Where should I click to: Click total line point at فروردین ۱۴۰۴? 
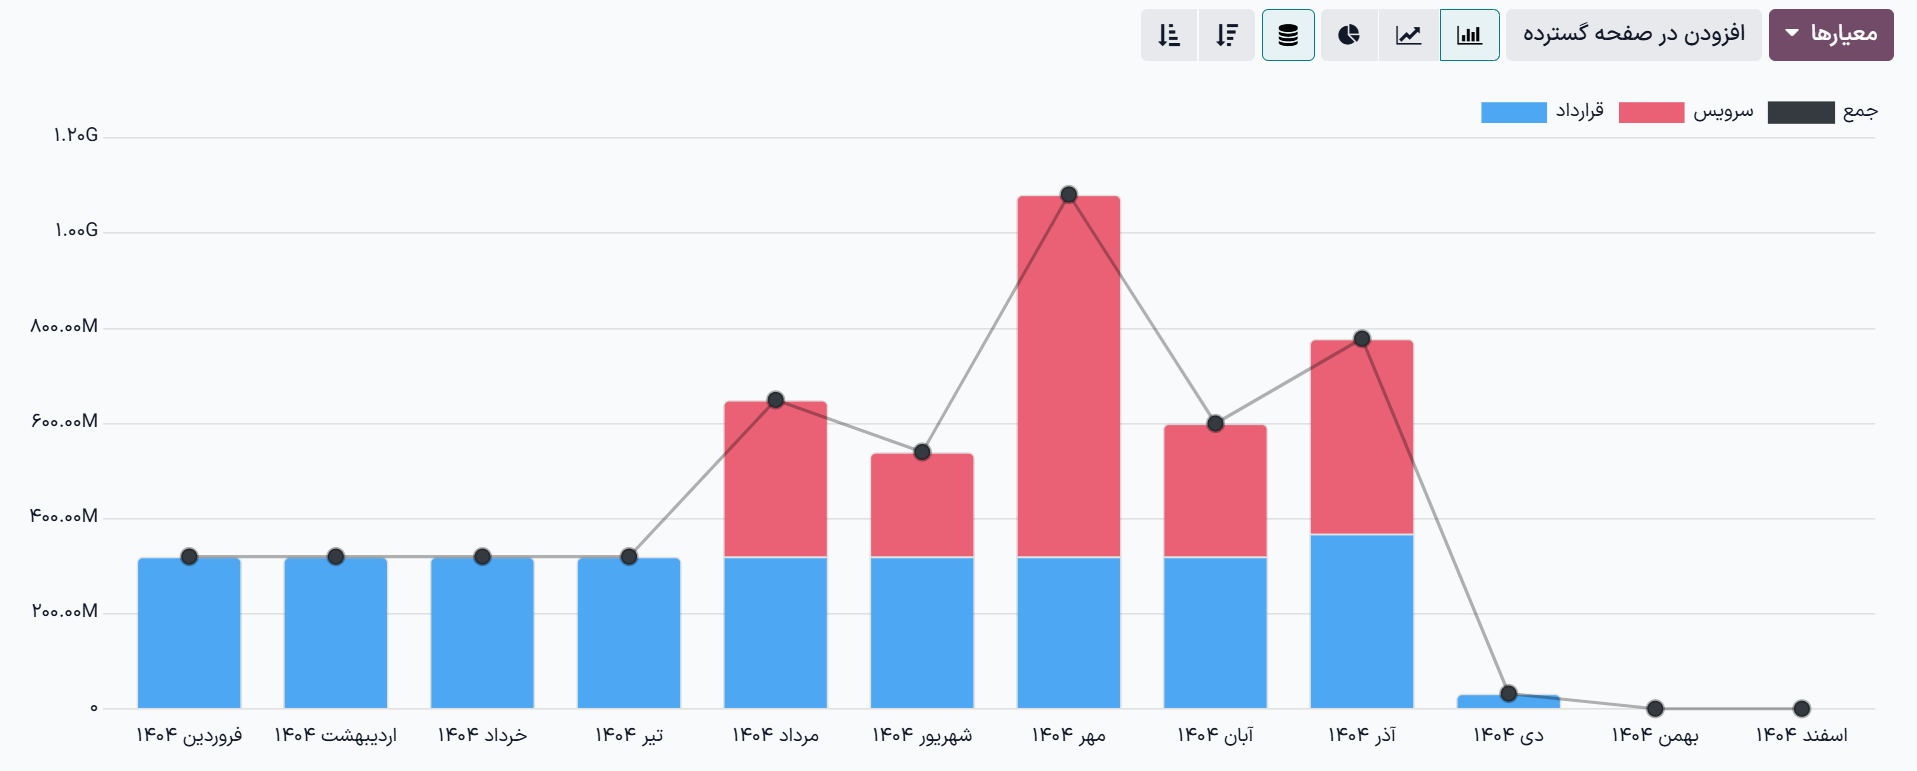(x=189, y=557)
